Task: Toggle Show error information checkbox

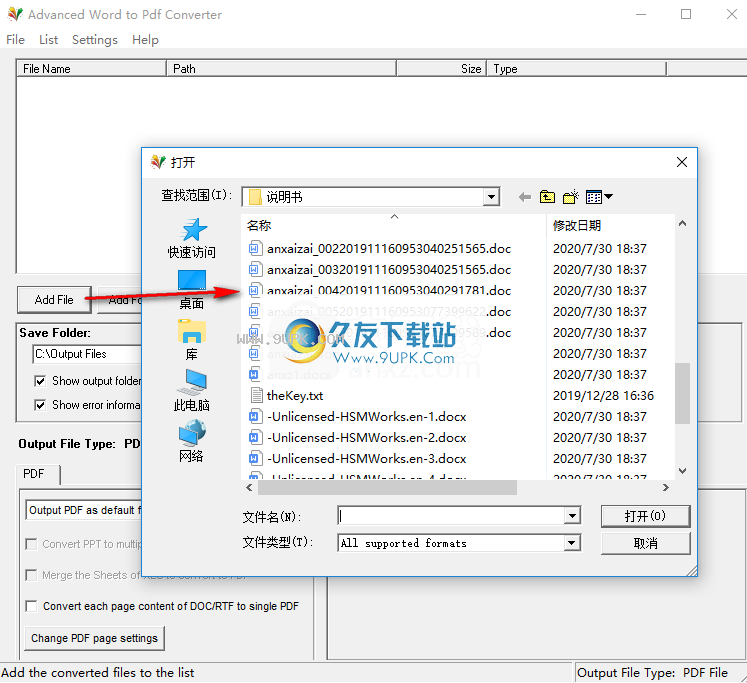Action: tap(40, 405)
